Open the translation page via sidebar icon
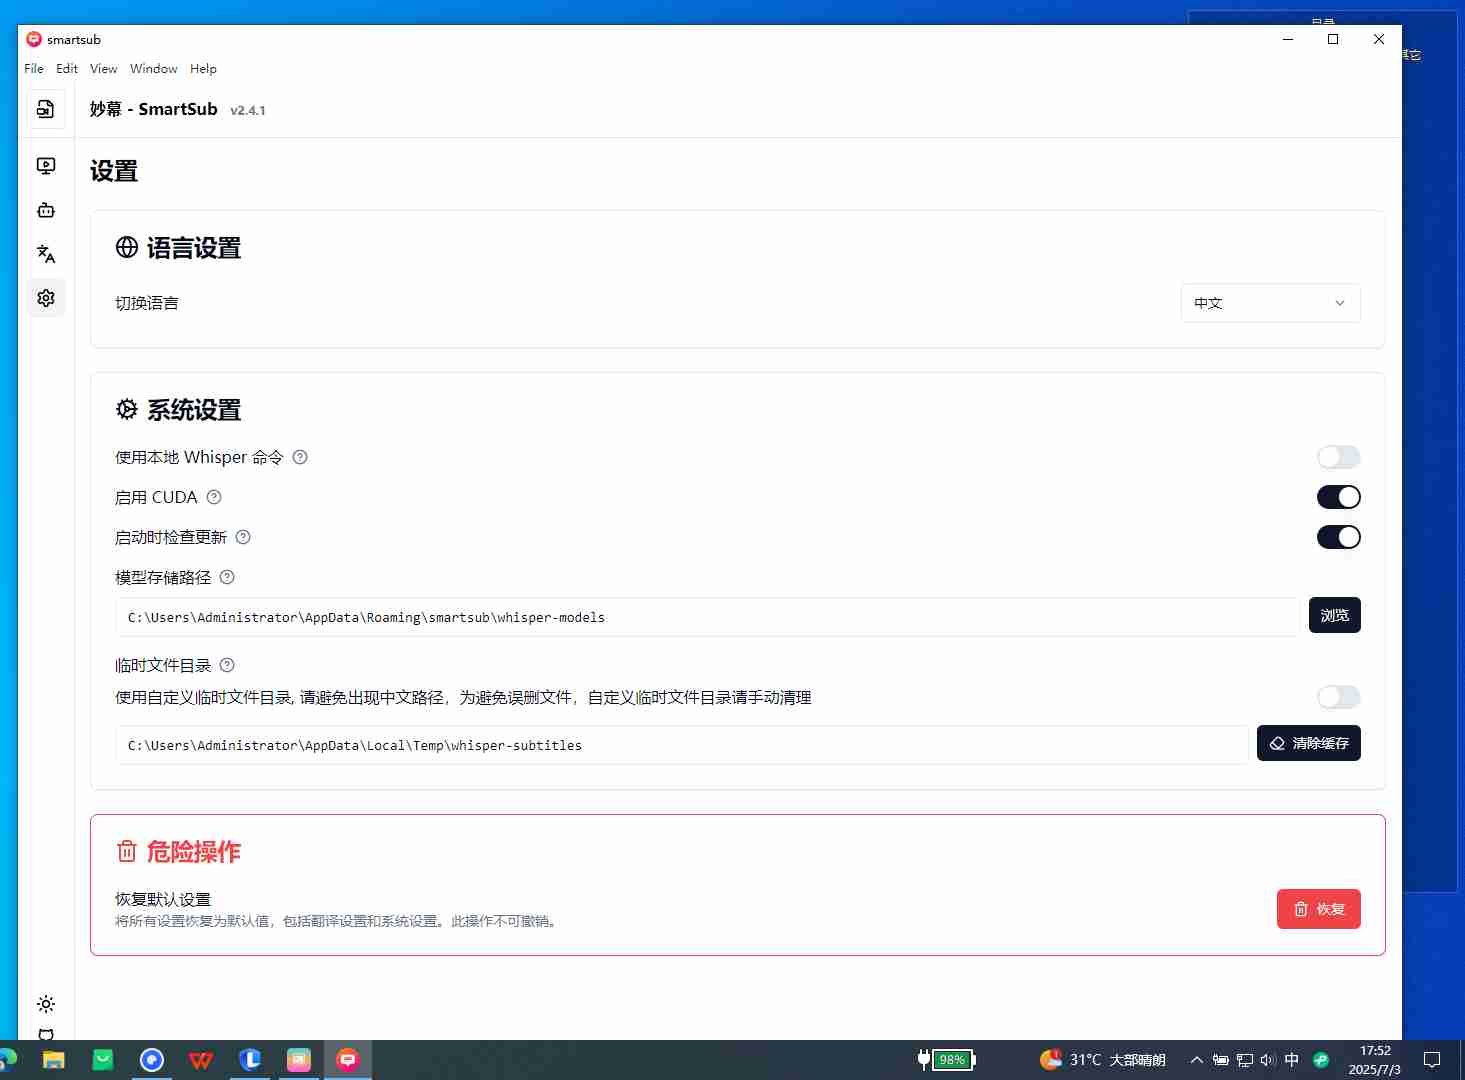This screenshot has width=1465, height=1080. (x=45, y=254)
